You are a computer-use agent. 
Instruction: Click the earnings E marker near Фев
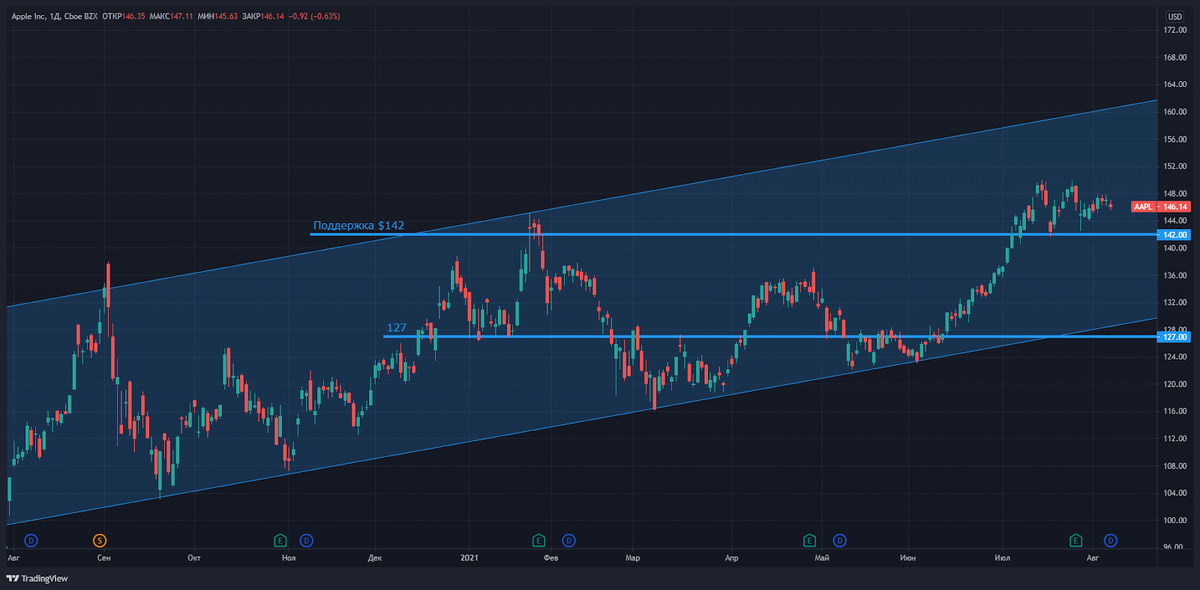pos(538,540)
